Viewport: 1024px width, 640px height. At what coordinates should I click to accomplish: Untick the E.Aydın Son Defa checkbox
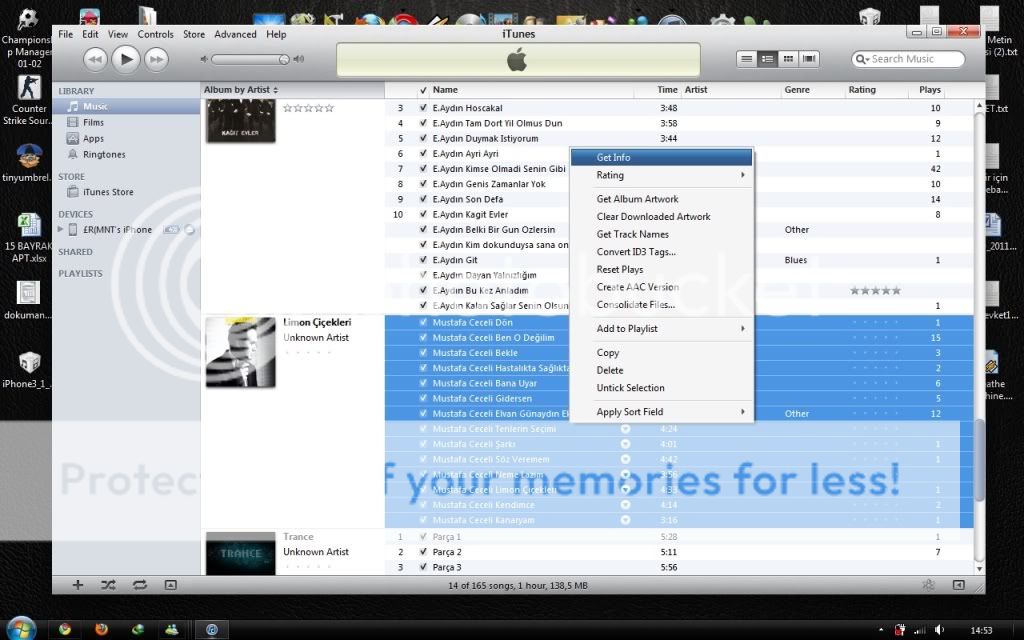click(x=423, y=199)
